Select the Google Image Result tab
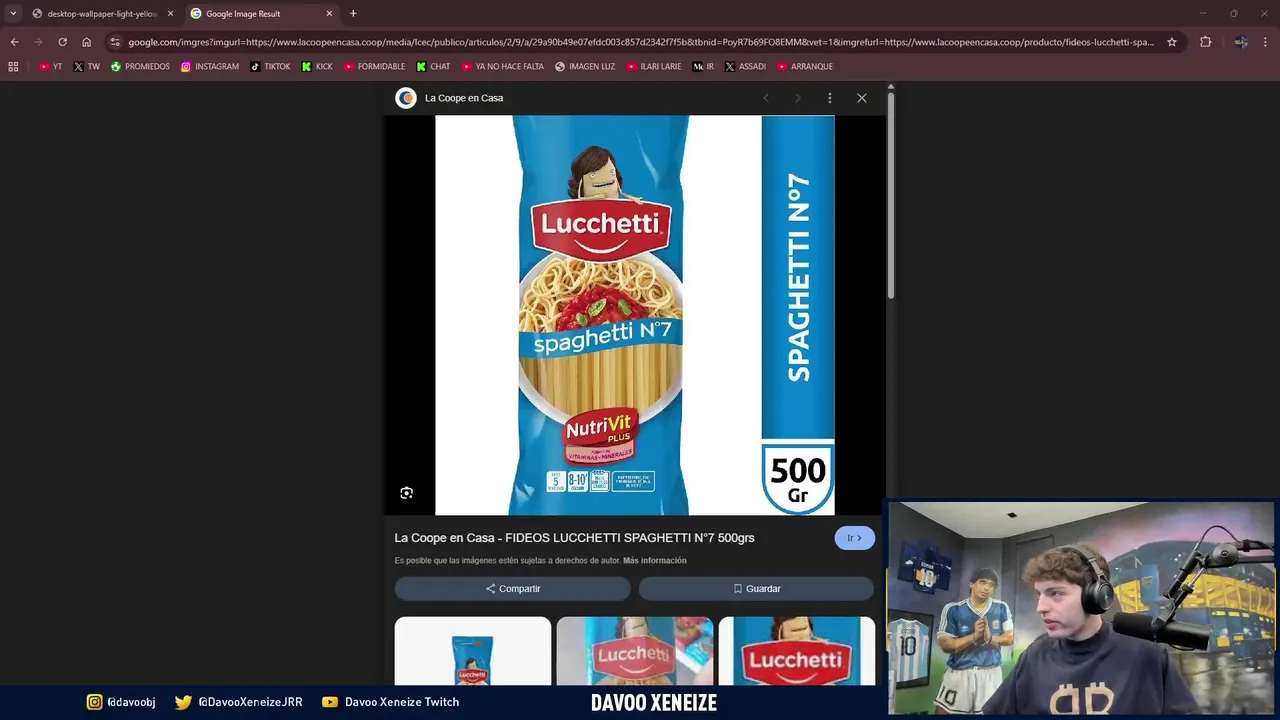The image size is (1280, 720). click(262, 14)
